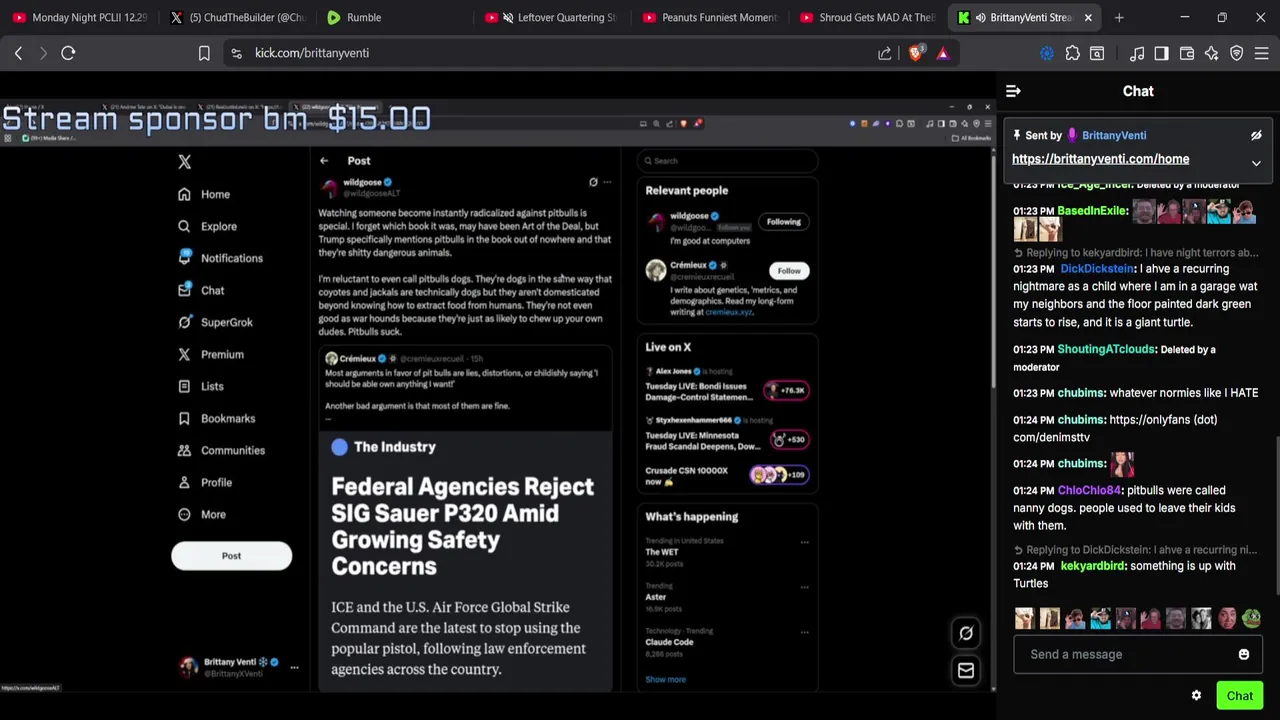Screen dimensions: 1280x720
Task: Toggle Following button for wildgoose in stream
Action: pyautogui.click(x=784, y=222)
